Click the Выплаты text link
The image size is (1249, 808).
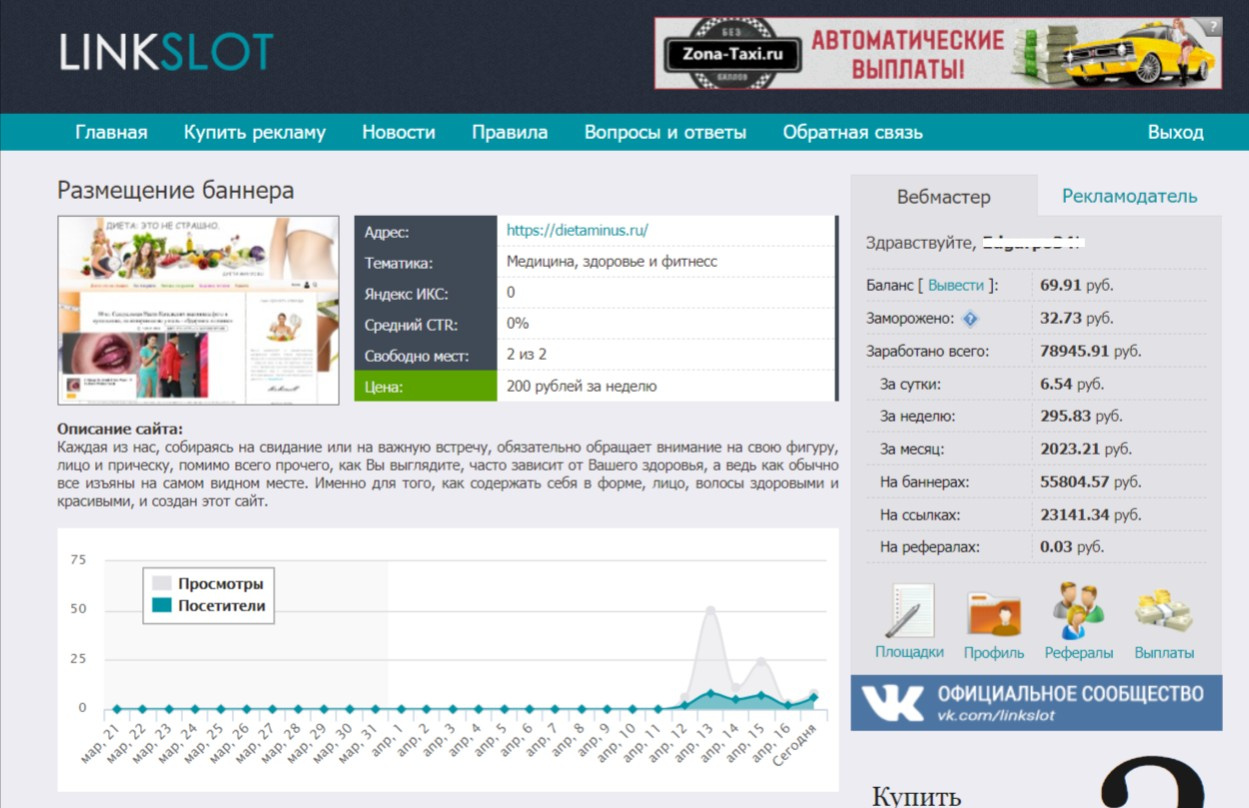pyautogui.click(x=1164, y=652)
